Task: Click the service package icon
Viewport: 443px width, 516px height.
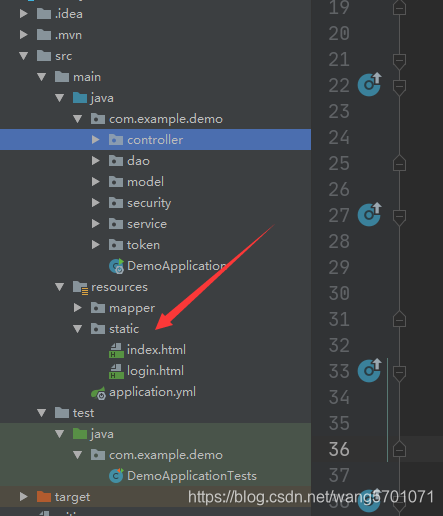Action: pos(116,224)
